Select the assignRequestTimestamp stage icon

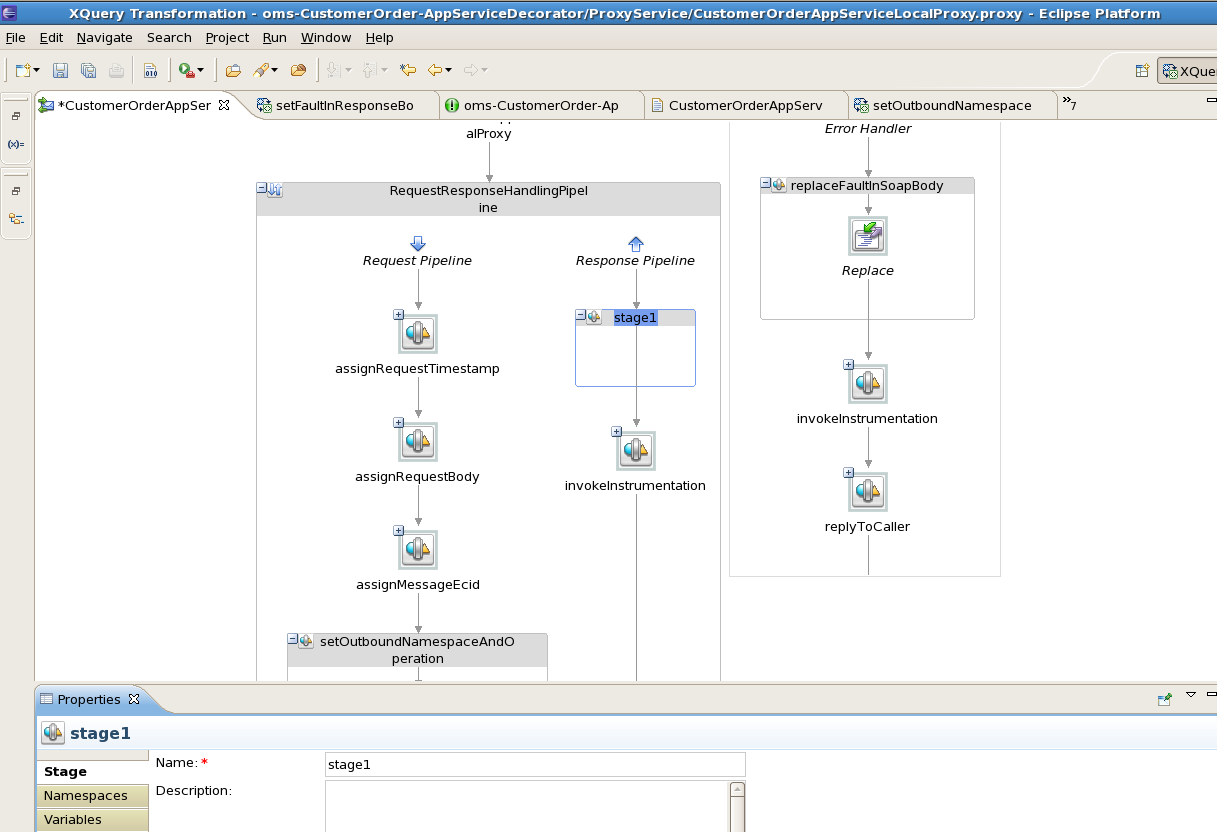click(x=418, y=333)
